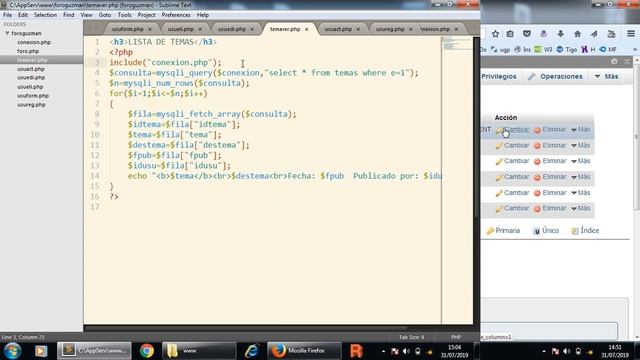This screenshot has width=640, height=360.
Task: Open usureg.php from the sidebar
Action: [x=31, y=104]
